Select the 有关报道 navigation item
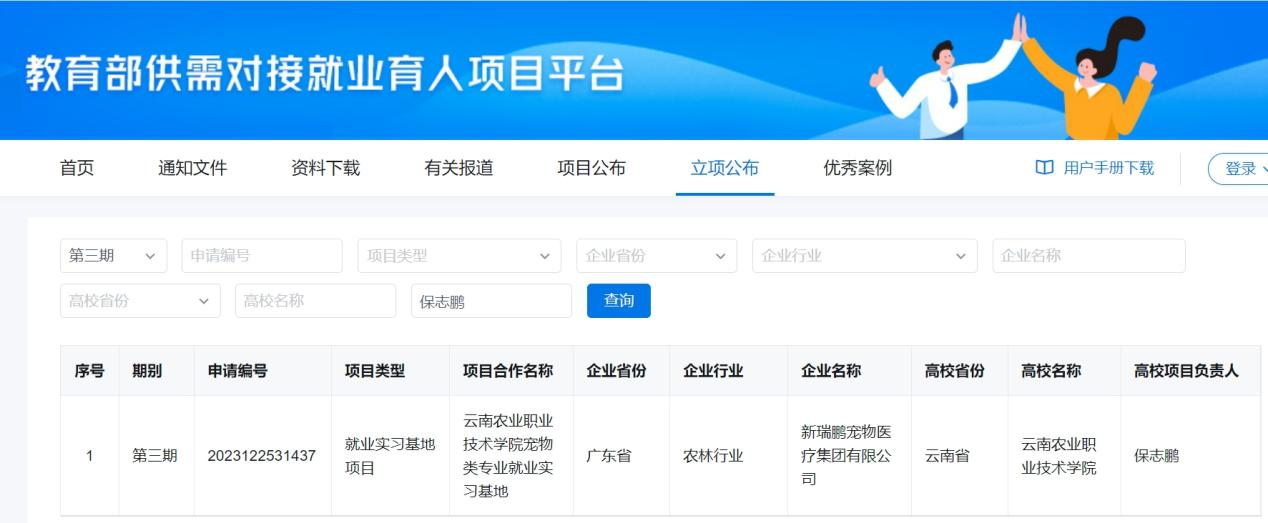This screenshot has width=1268, height=523. (x=459, y=168)
